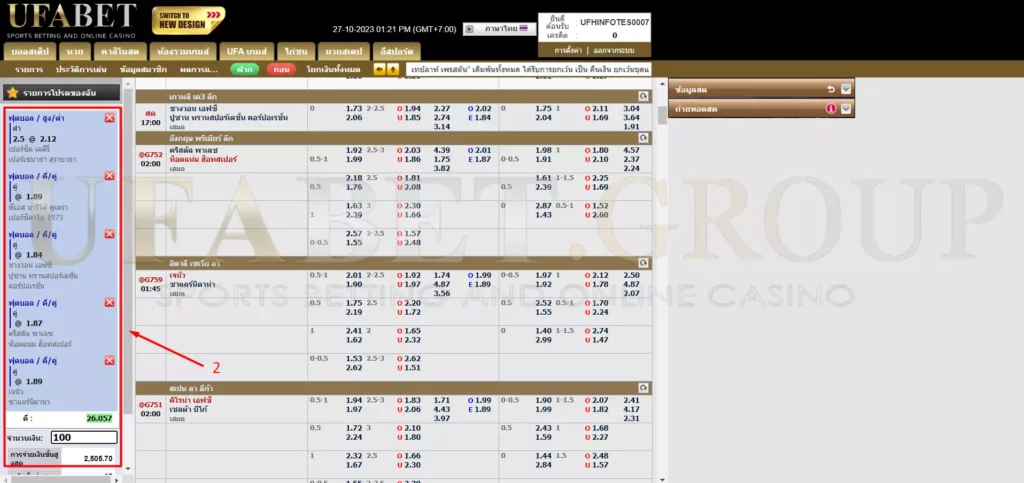Expand the ถ่ายทอดสด panel dropdown arrow
Image resolution: width=1024 pixels, height=483 pixels.
coord(846,108)
